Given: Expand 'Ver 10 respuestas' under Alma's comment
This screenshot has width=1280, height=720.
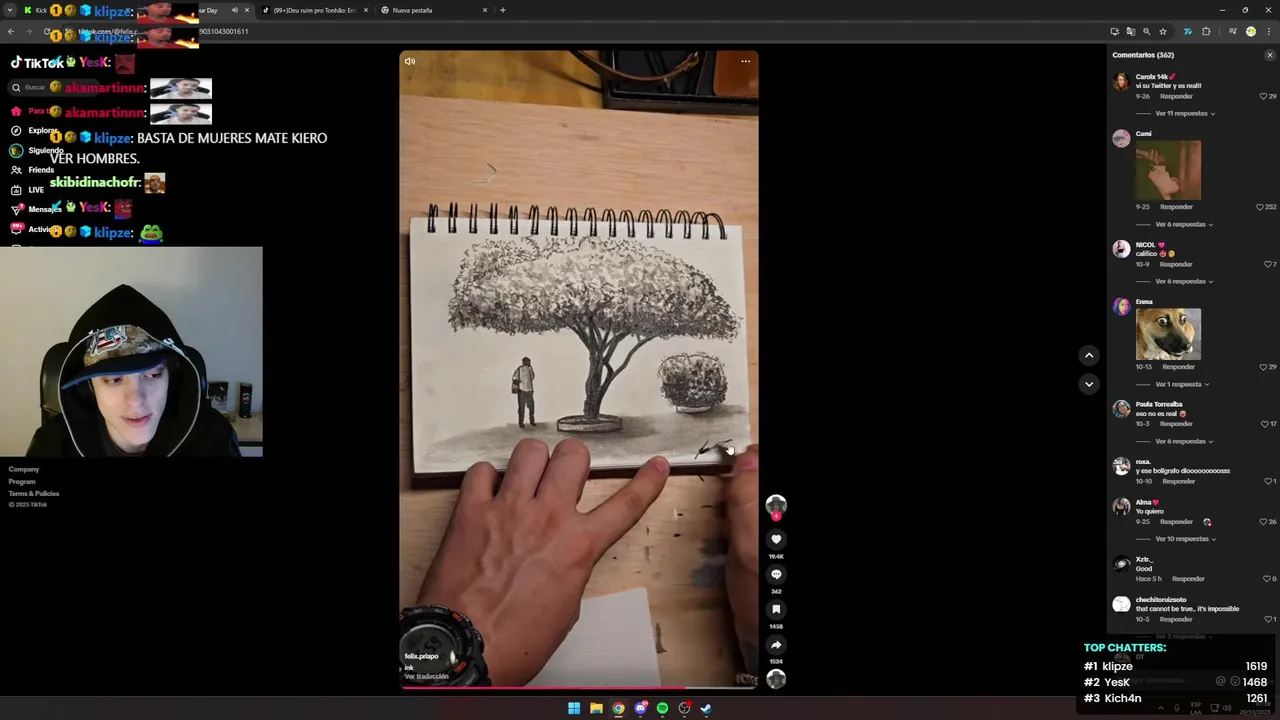Looking at the screenshot, I should [1186, 539].
